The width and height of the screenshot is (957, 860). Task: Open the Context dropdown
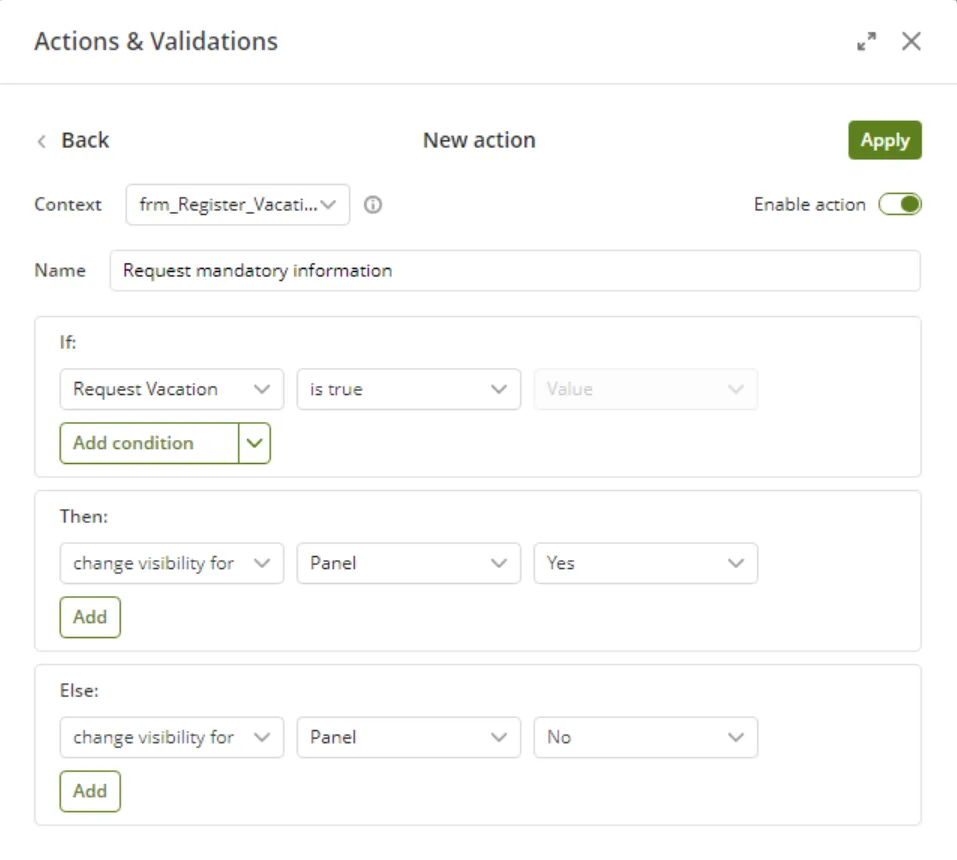pyautogui.click(x=237, y=204)
